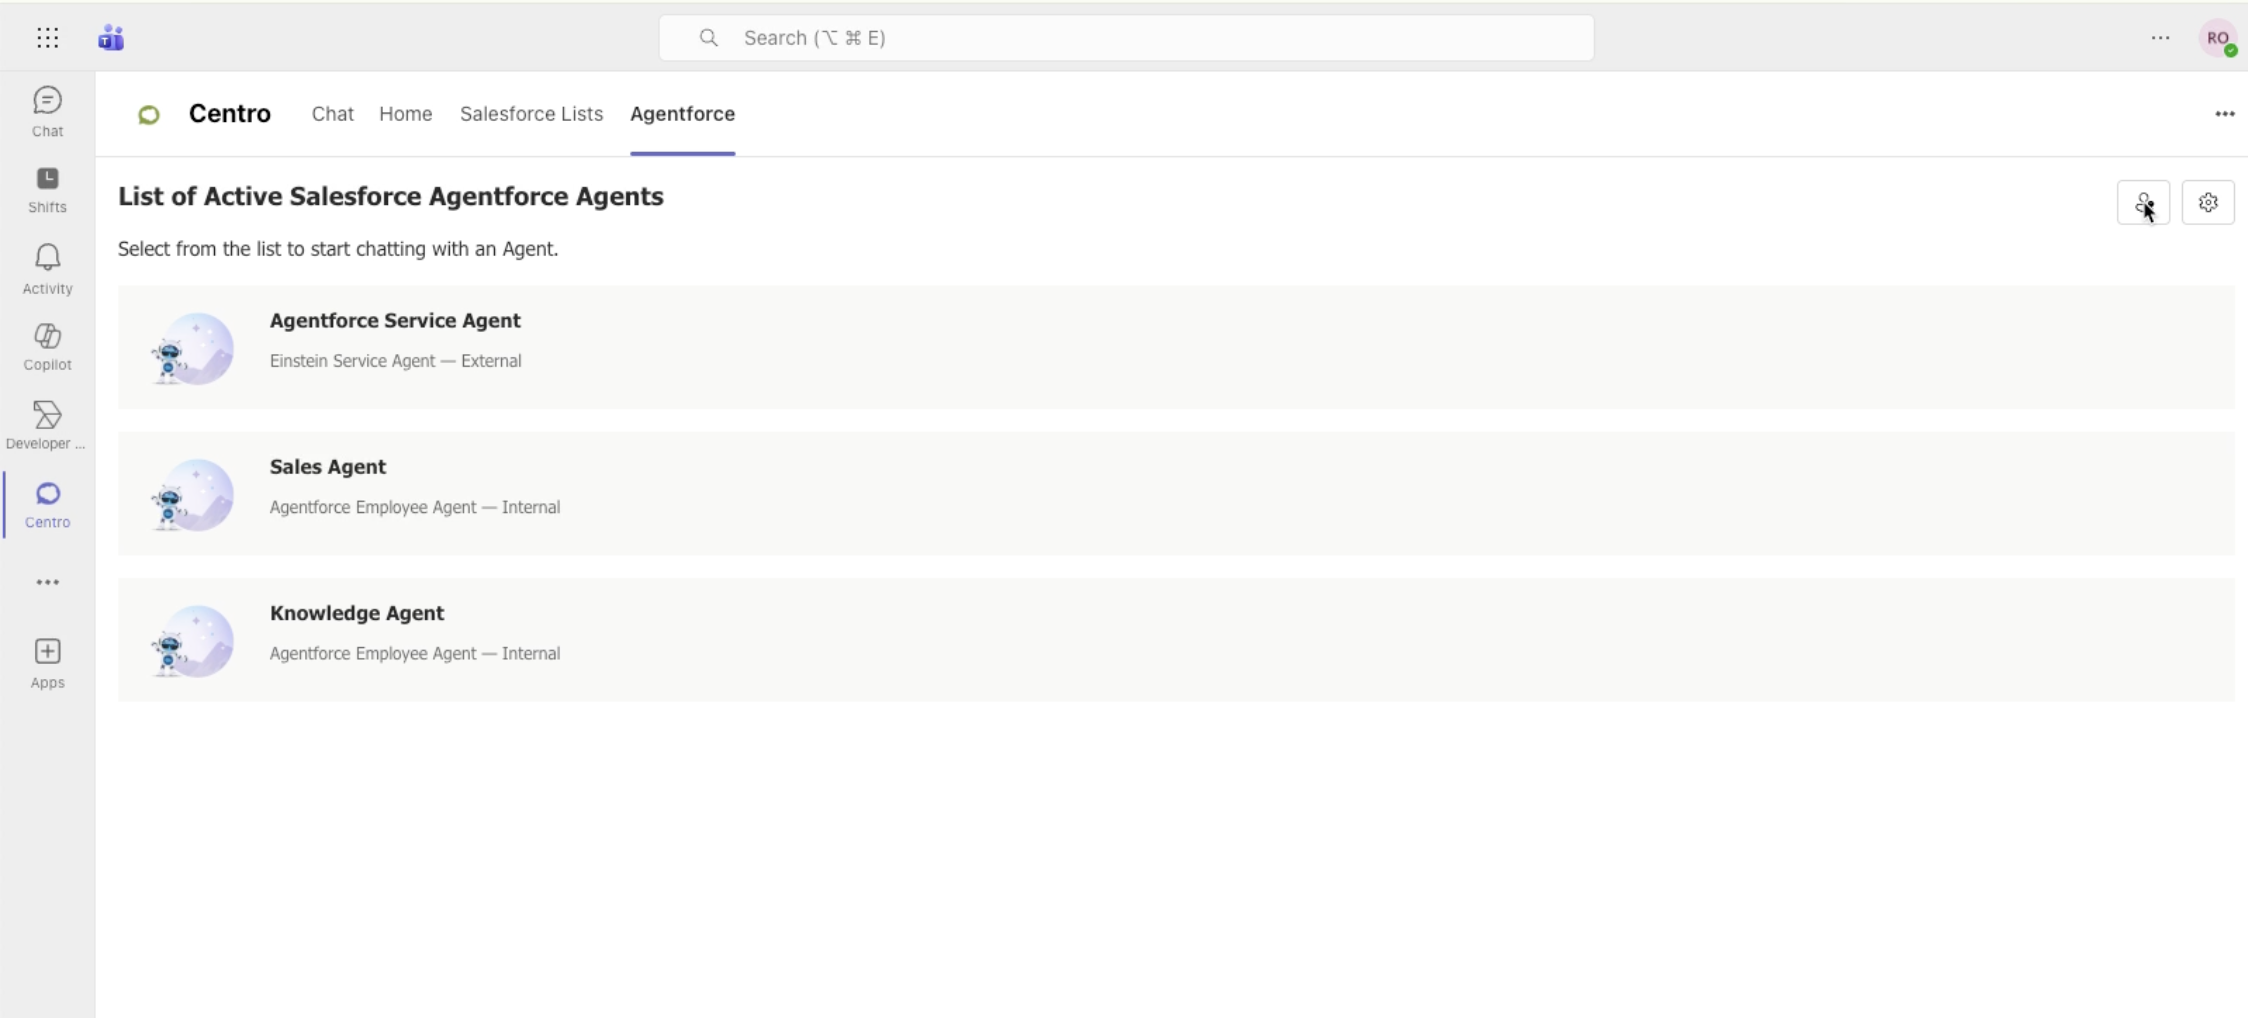Launch Copilot from the sidebar

tap(47, 347)
